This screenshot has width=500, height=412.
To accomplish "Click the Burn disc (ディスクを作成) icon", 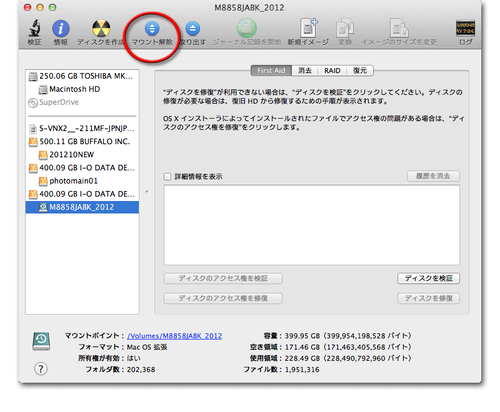I will [x=101, y=28].
